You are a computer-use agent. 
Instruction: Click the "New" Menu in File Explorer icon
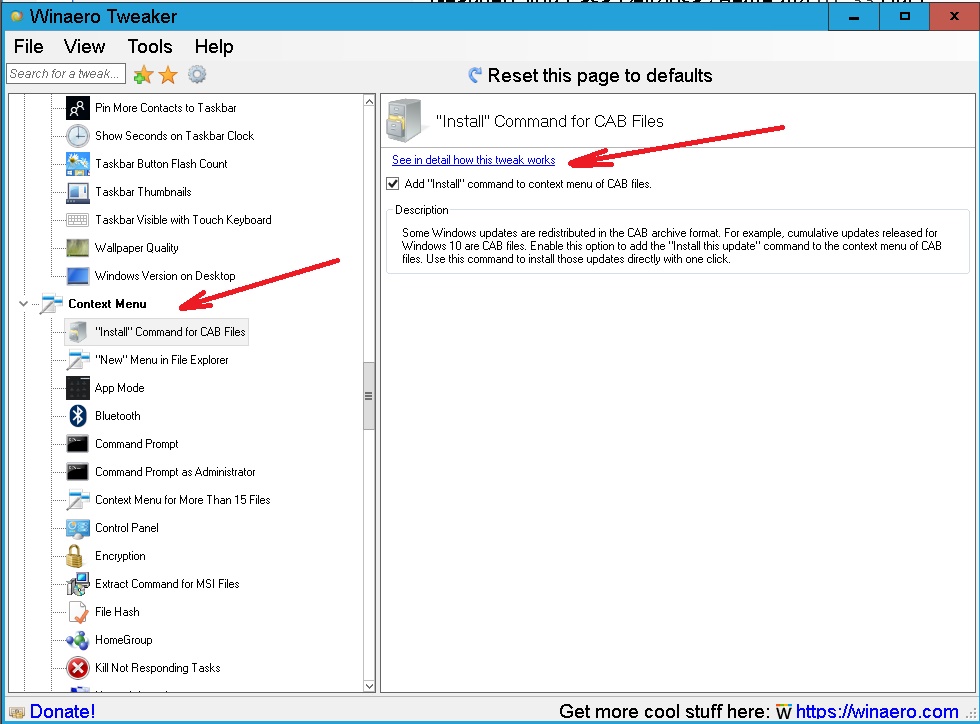(78, 360)
